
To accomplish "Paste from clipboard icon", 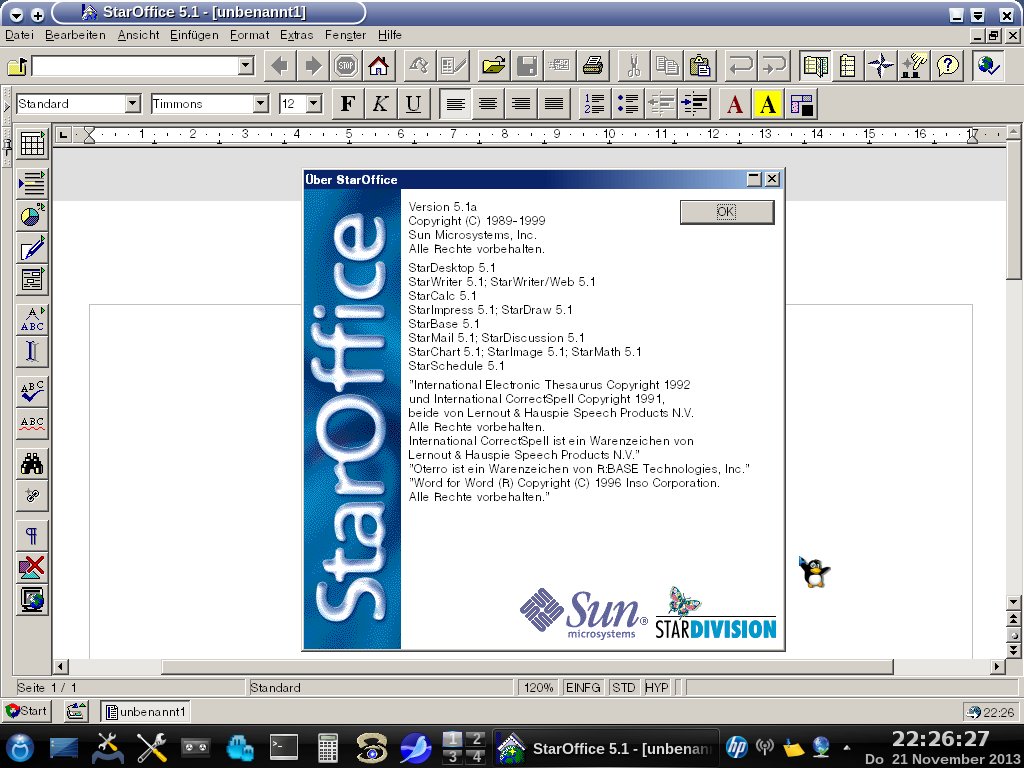I will (x=700, y=65).
